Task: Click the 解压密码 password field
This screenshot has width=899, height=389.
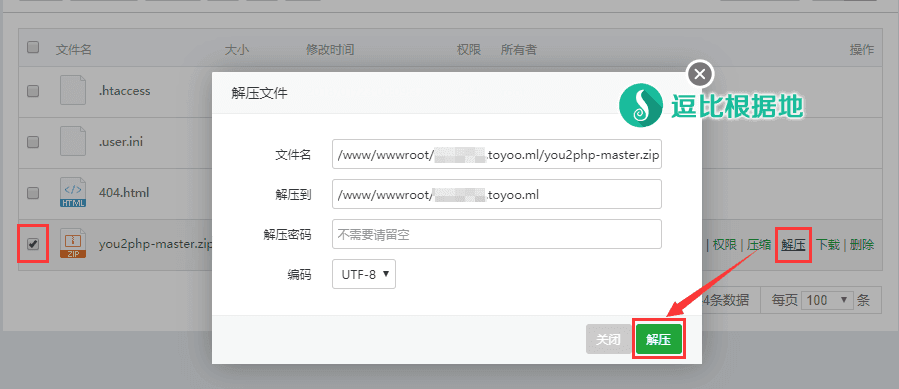Action: click(497, 234)
